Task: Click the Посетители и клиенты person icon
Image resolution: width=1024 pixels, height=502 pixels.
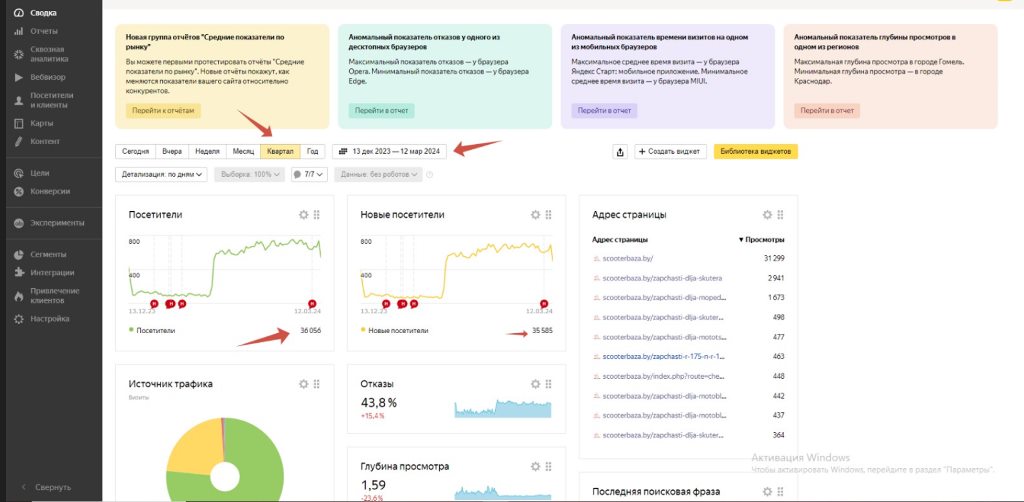Action: [x=18, y=101]
